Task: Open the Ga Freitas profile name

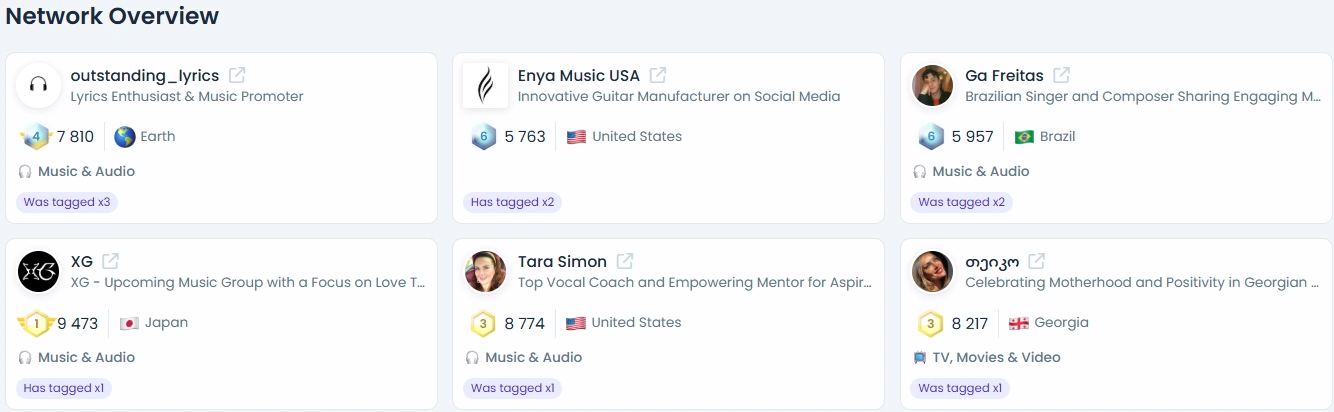Action: (x=1004, y=75)
